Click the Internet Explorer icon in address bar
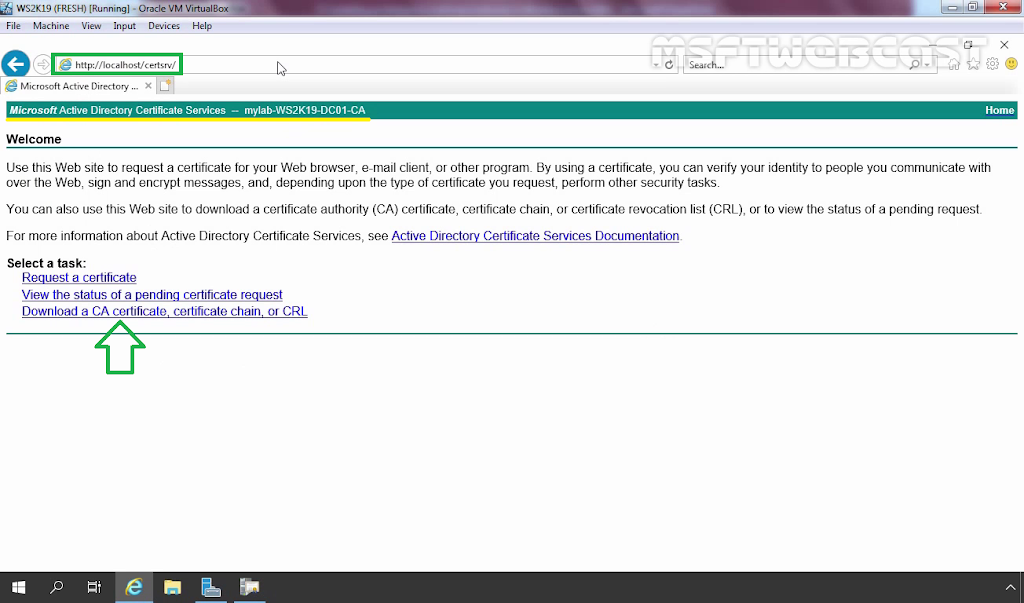Image resolution: width=1024 pixels, height=603 pixels. point(65,65)
